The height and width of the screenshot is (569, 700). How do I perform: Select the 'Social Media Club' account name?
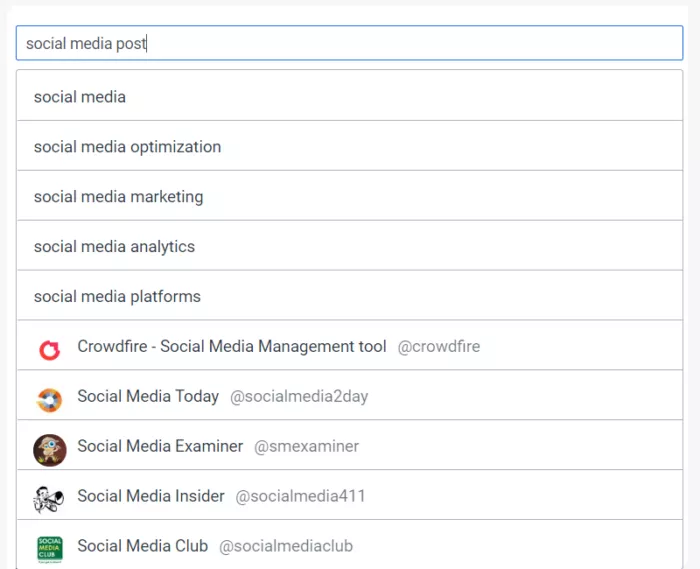tap(143, 546)
